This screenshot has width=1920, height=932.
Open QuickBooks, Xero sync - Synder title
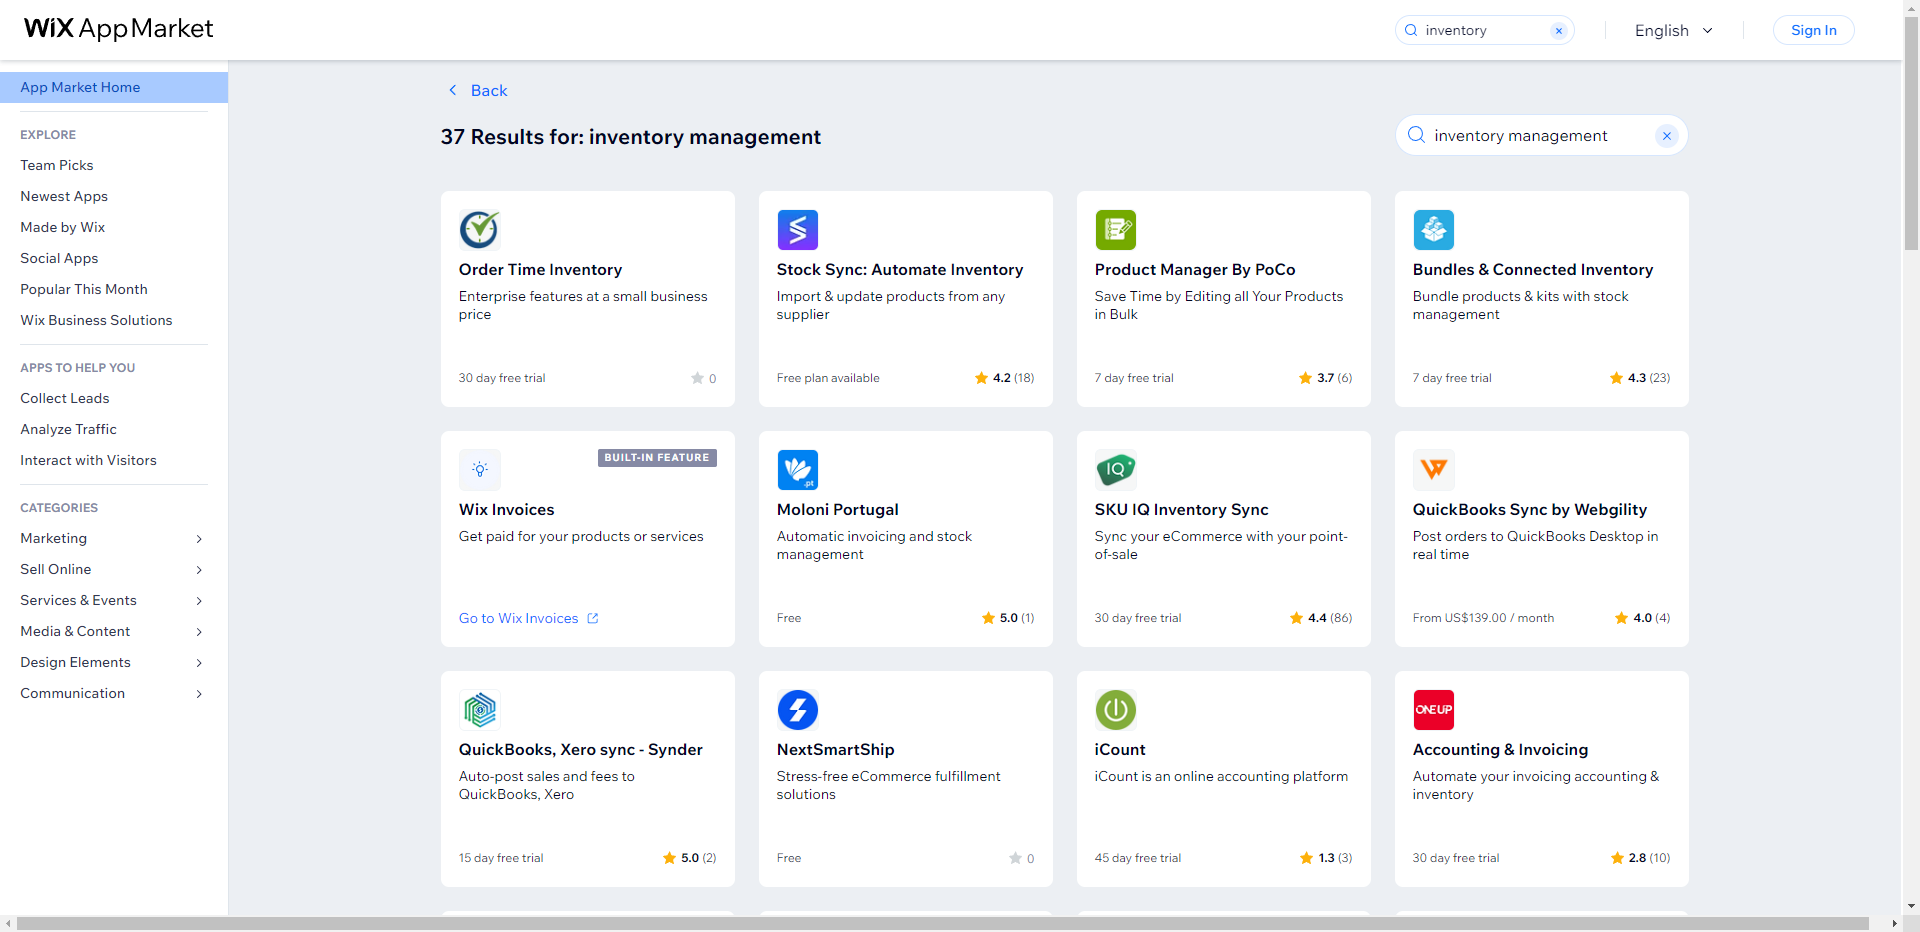tap(580, 750)
